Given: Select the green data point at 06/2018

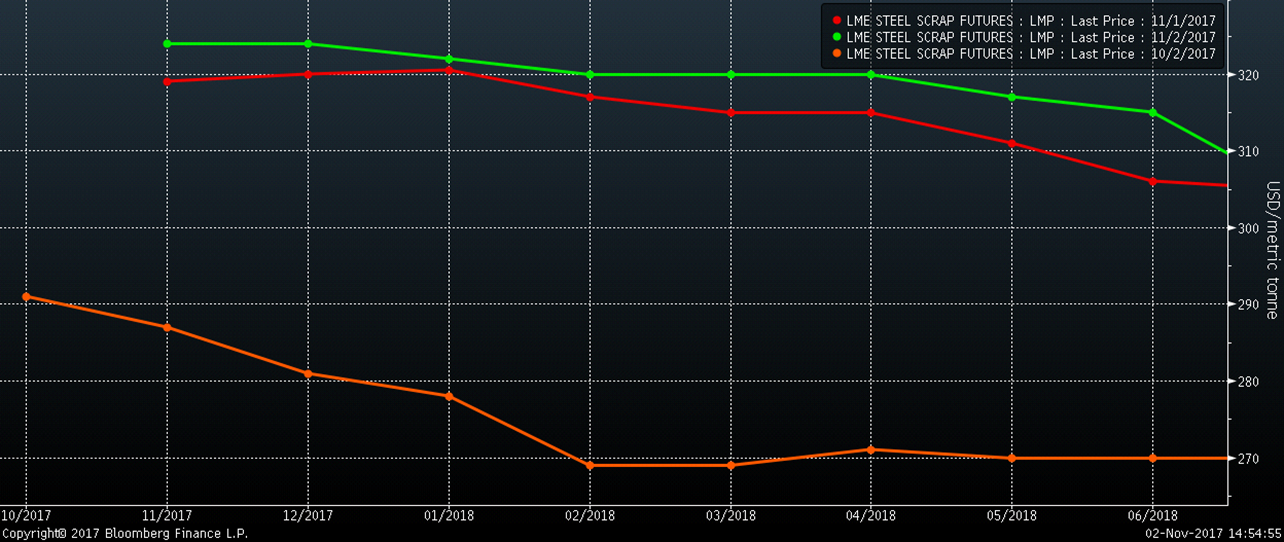Looking at the screenshot, I should tap(1152, 112).
